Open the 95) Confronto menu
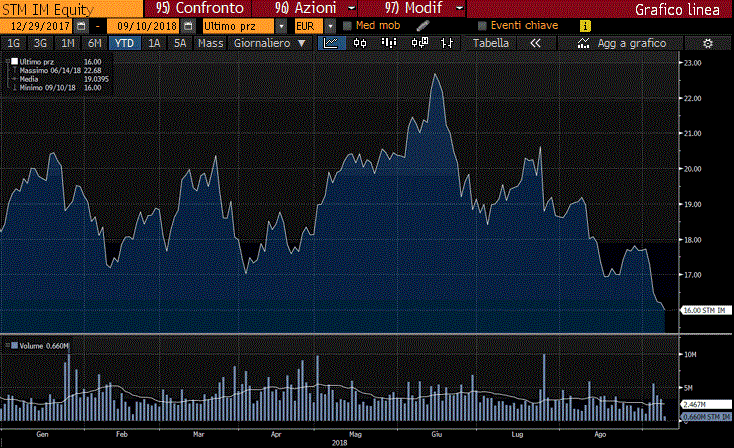Viewport: 734px width, 448px height. tap(200, 8)
